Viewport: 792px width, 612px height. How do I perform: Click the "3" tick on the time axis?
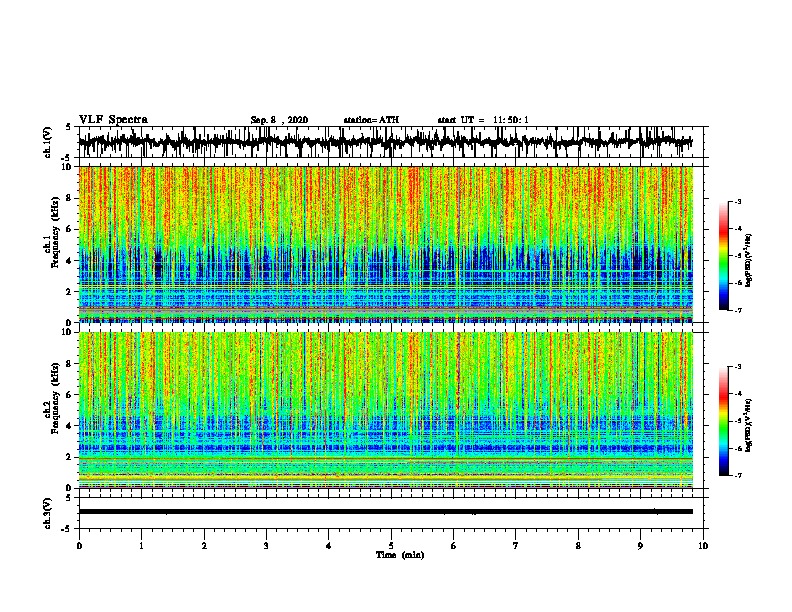[266, 546]
